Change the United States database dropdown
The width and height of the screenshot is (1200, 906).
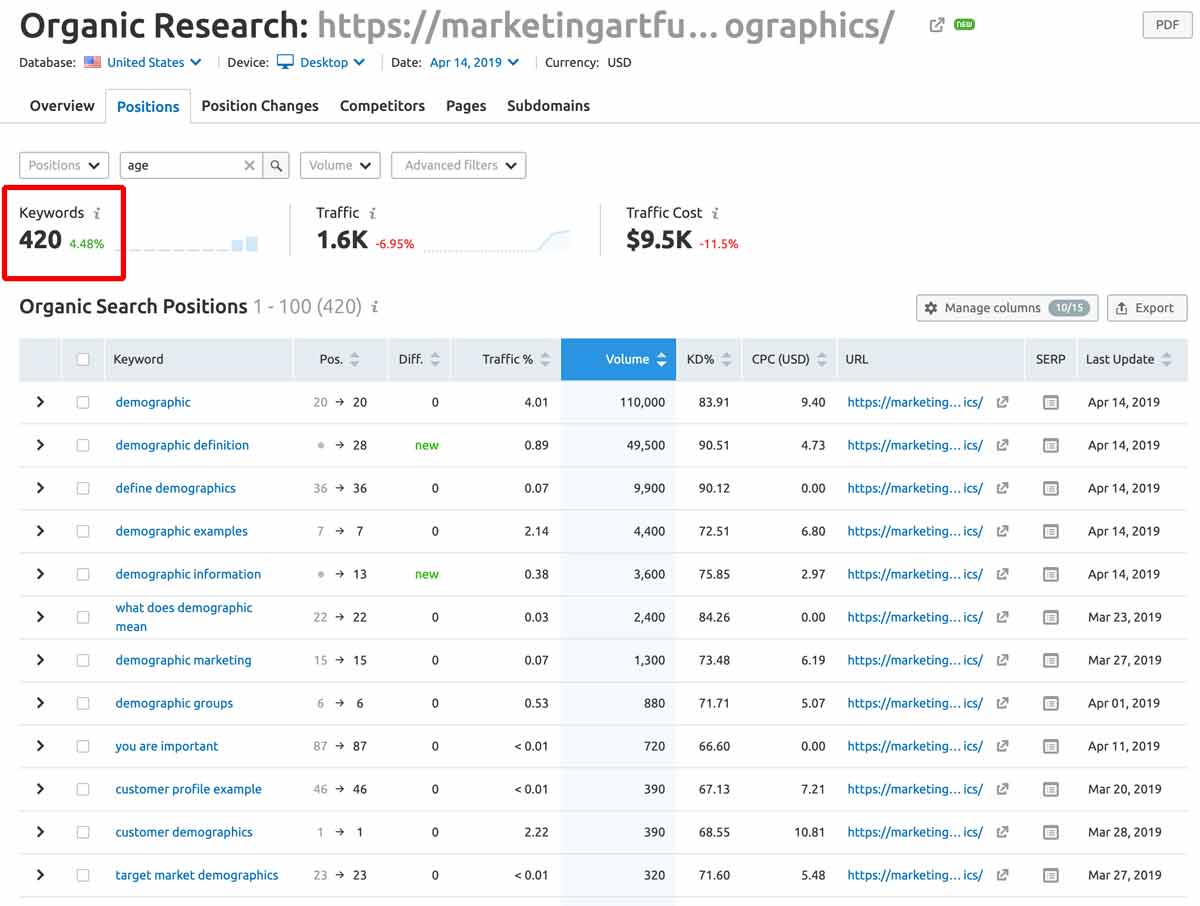point(143,62)
